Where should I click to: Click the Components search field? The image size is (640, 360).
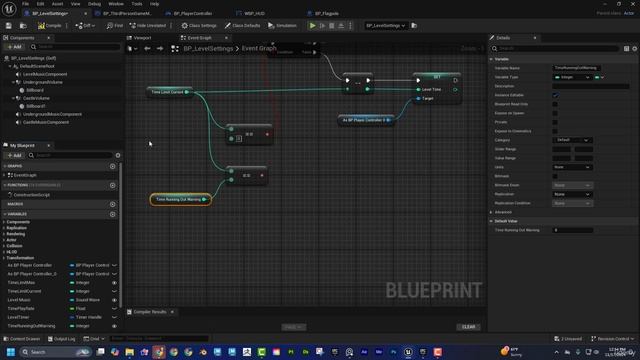76,47
